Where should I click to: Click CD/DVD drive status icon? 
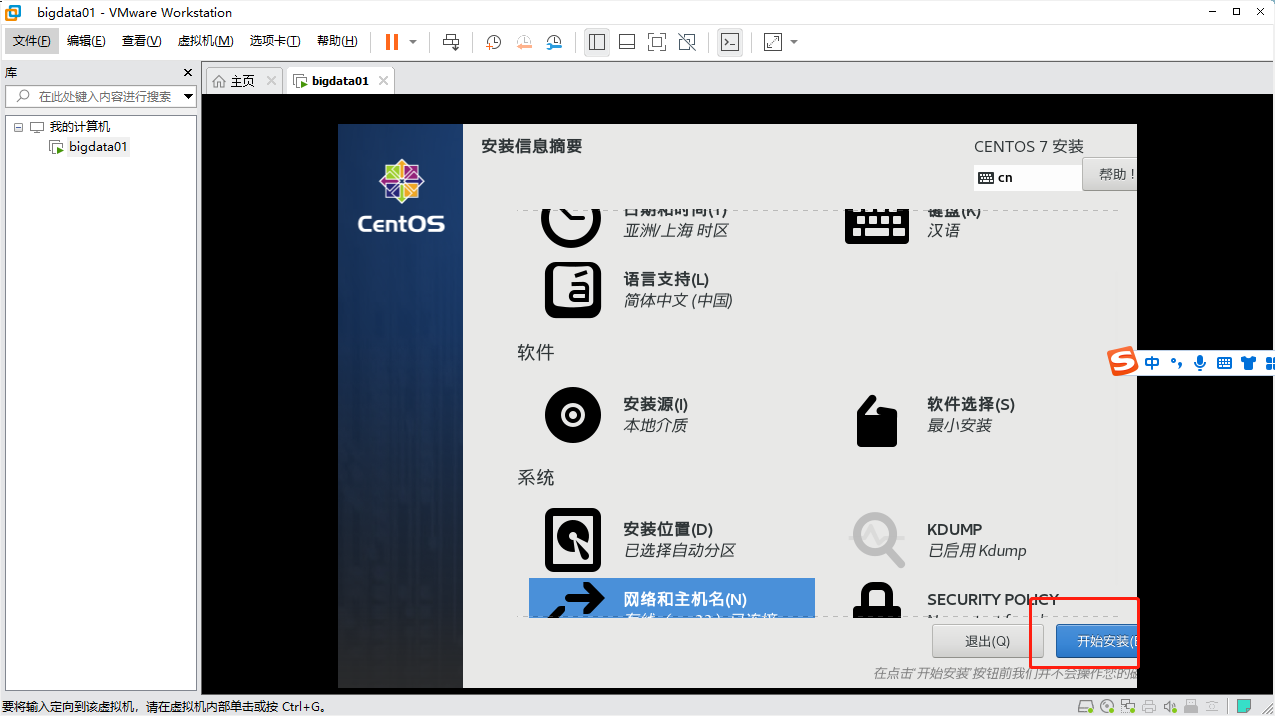[1107, 706]
